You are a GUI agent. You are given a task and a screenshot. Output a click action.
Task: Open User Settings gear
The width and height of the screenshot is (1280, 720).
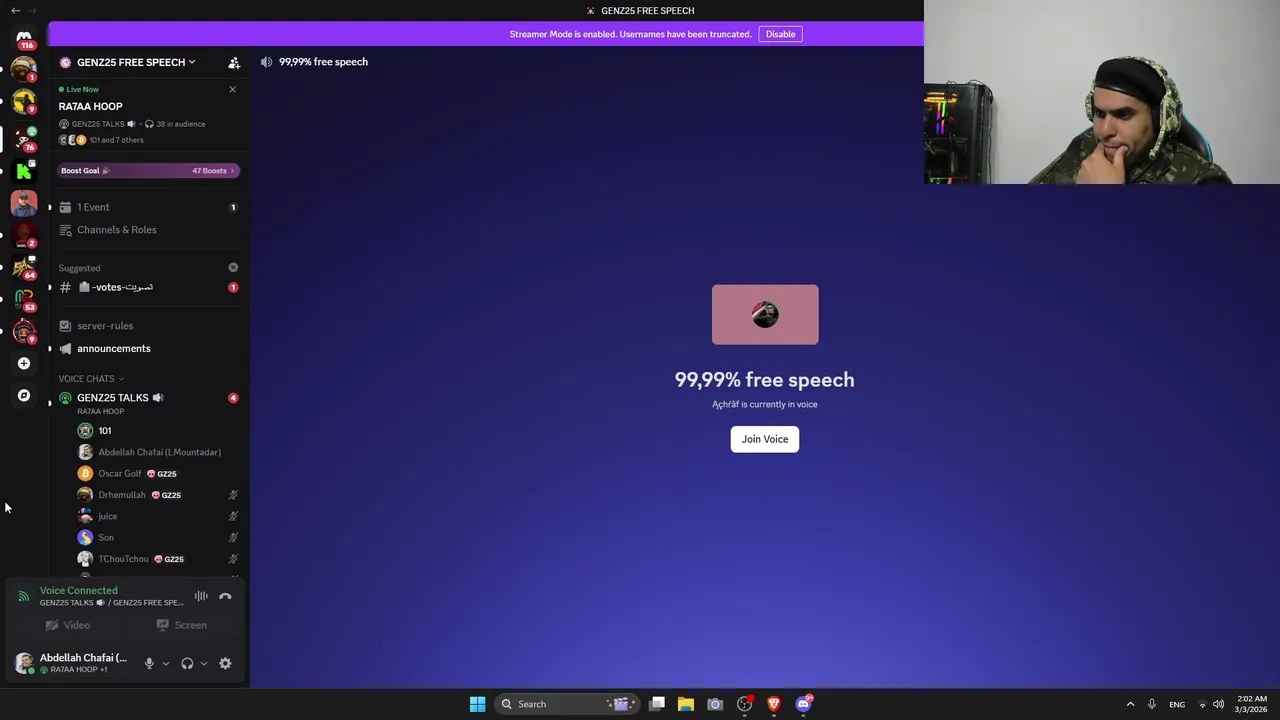tap(225, 663)
